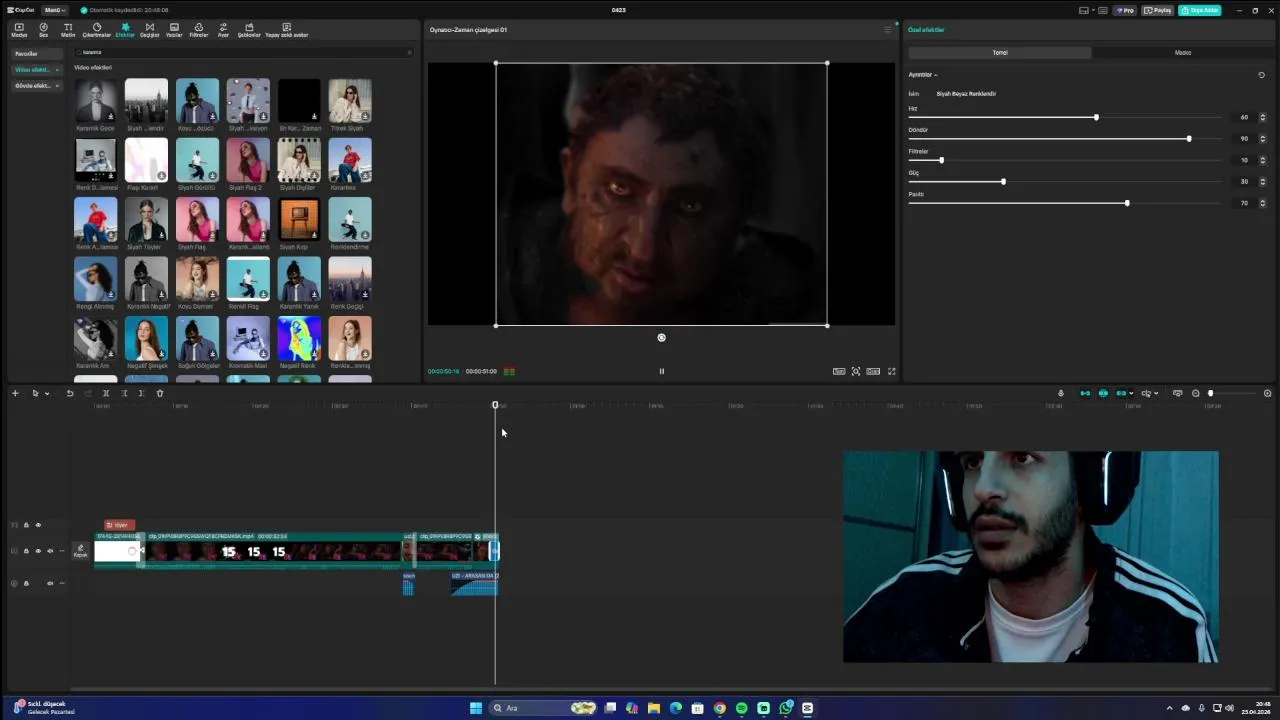This screenshot has width=1280, height=720.
Task: Select the Titrek Siyah effect thumbnail
Action: [350, 101]
